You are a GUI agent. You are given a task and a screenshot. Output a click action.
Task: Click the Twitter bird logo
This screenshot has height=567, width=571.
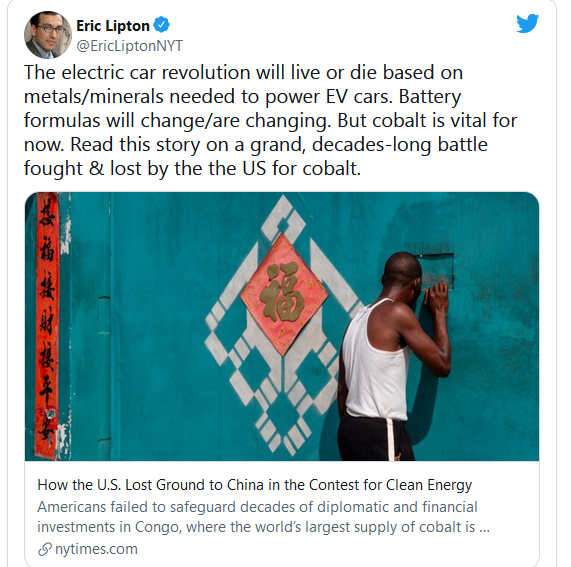tap(527, 23)
